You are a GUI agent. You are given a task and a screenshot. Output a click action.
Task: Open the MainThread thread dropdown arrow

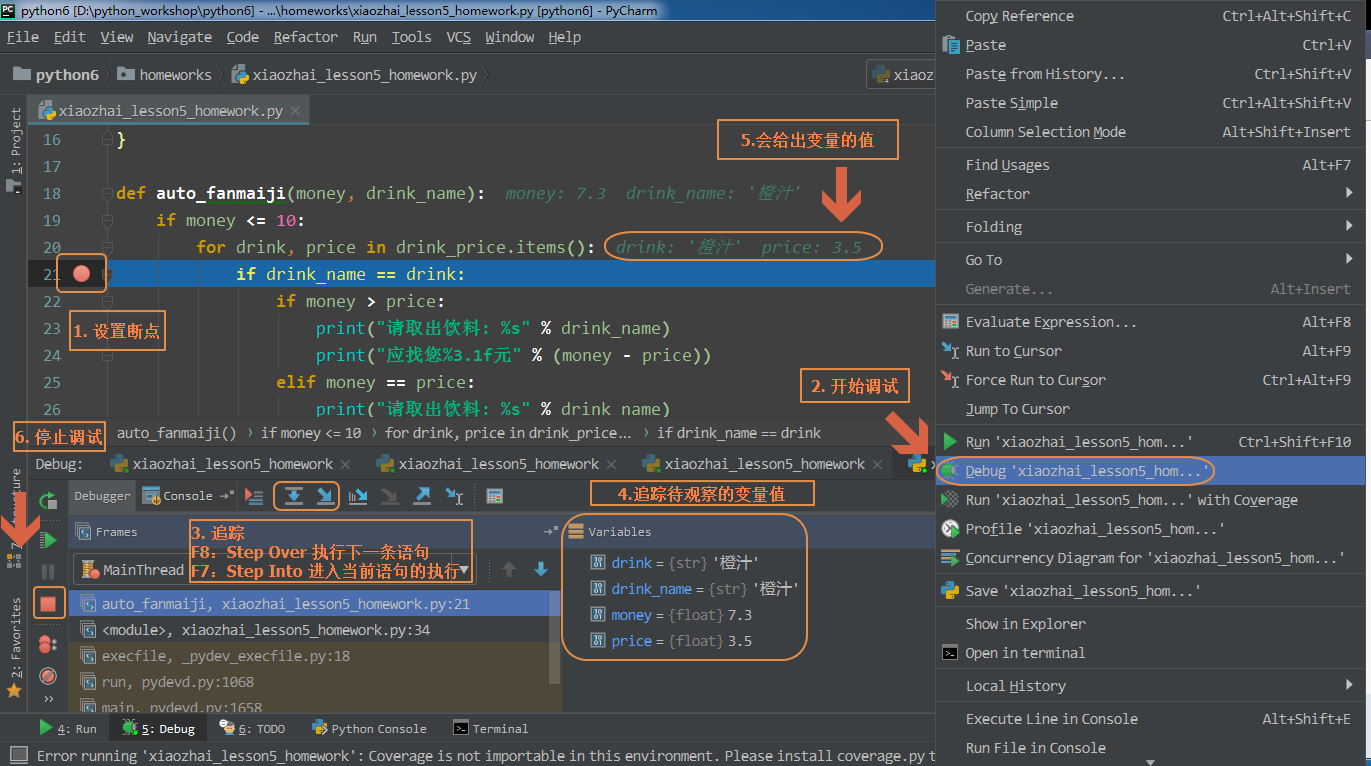(464, 569)
